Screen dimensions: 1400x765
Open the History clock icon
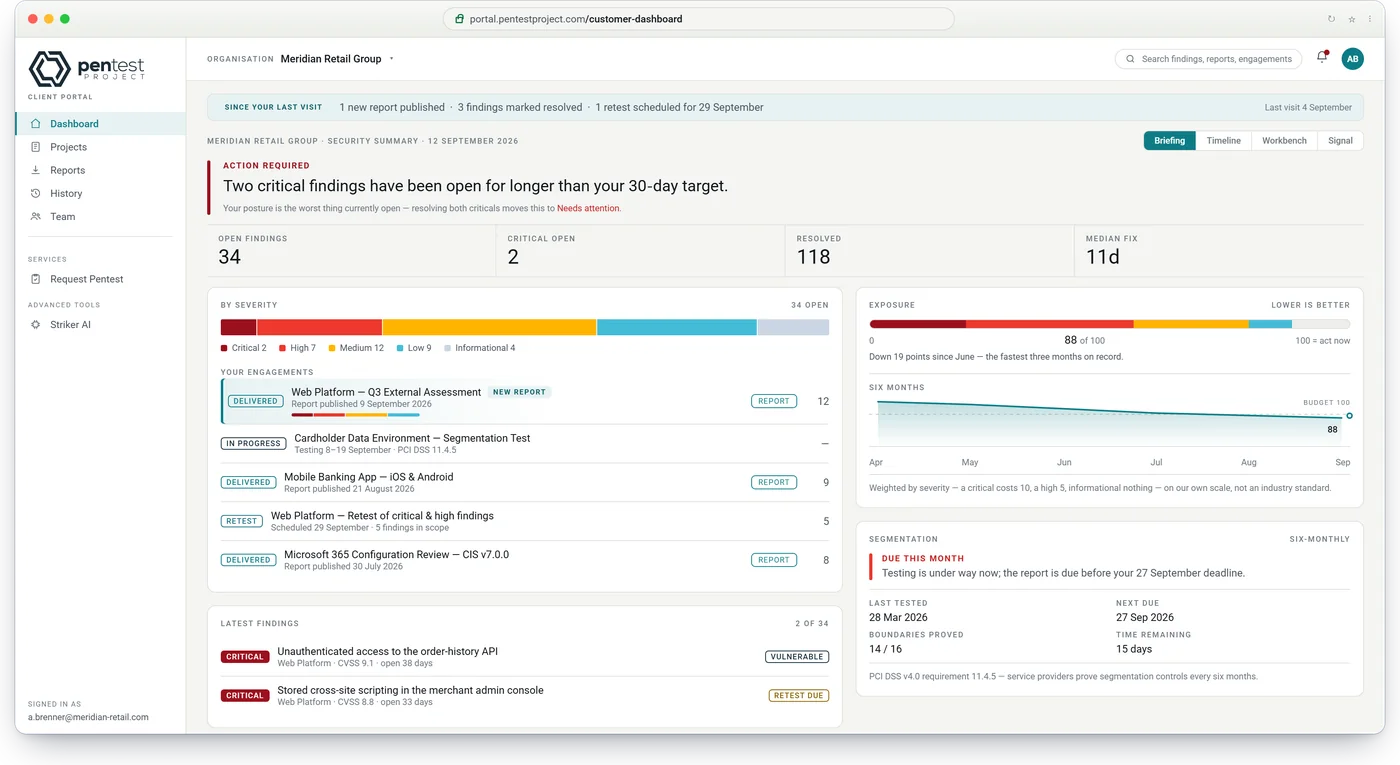36,193
